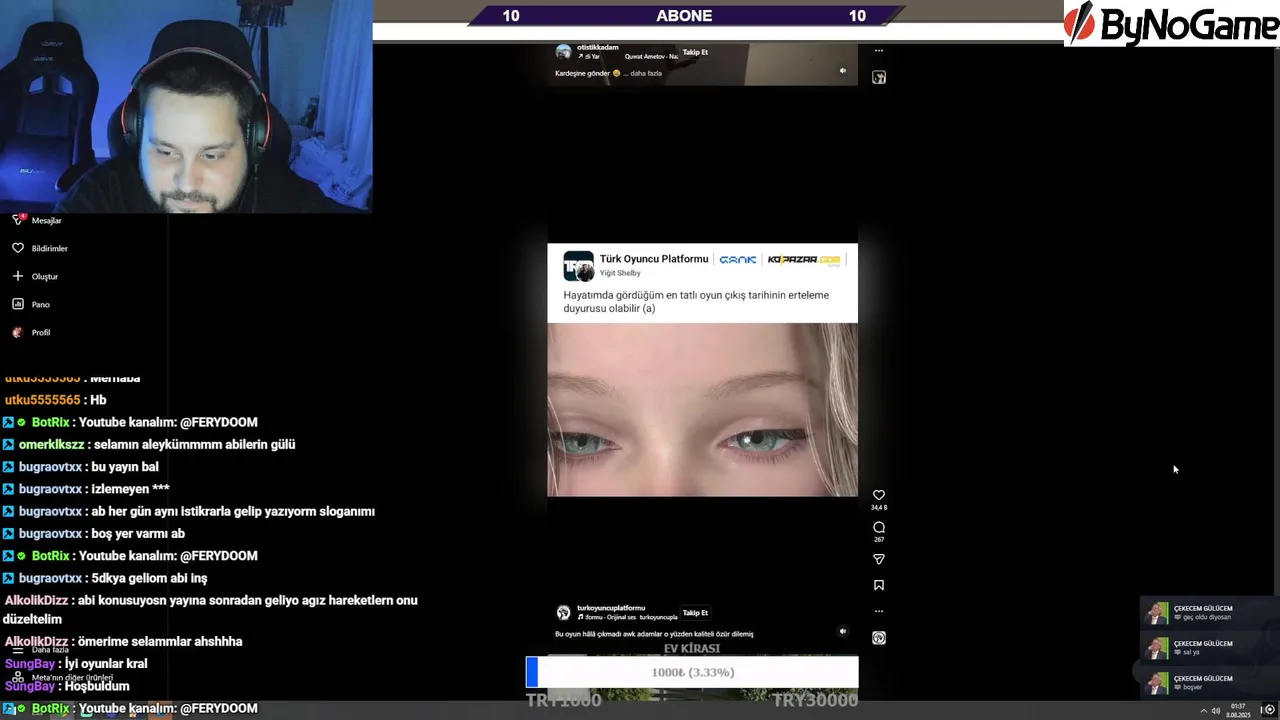
Task: Click the Profil avatar icon
Action: pyautogui.click(x=17, y=332)
